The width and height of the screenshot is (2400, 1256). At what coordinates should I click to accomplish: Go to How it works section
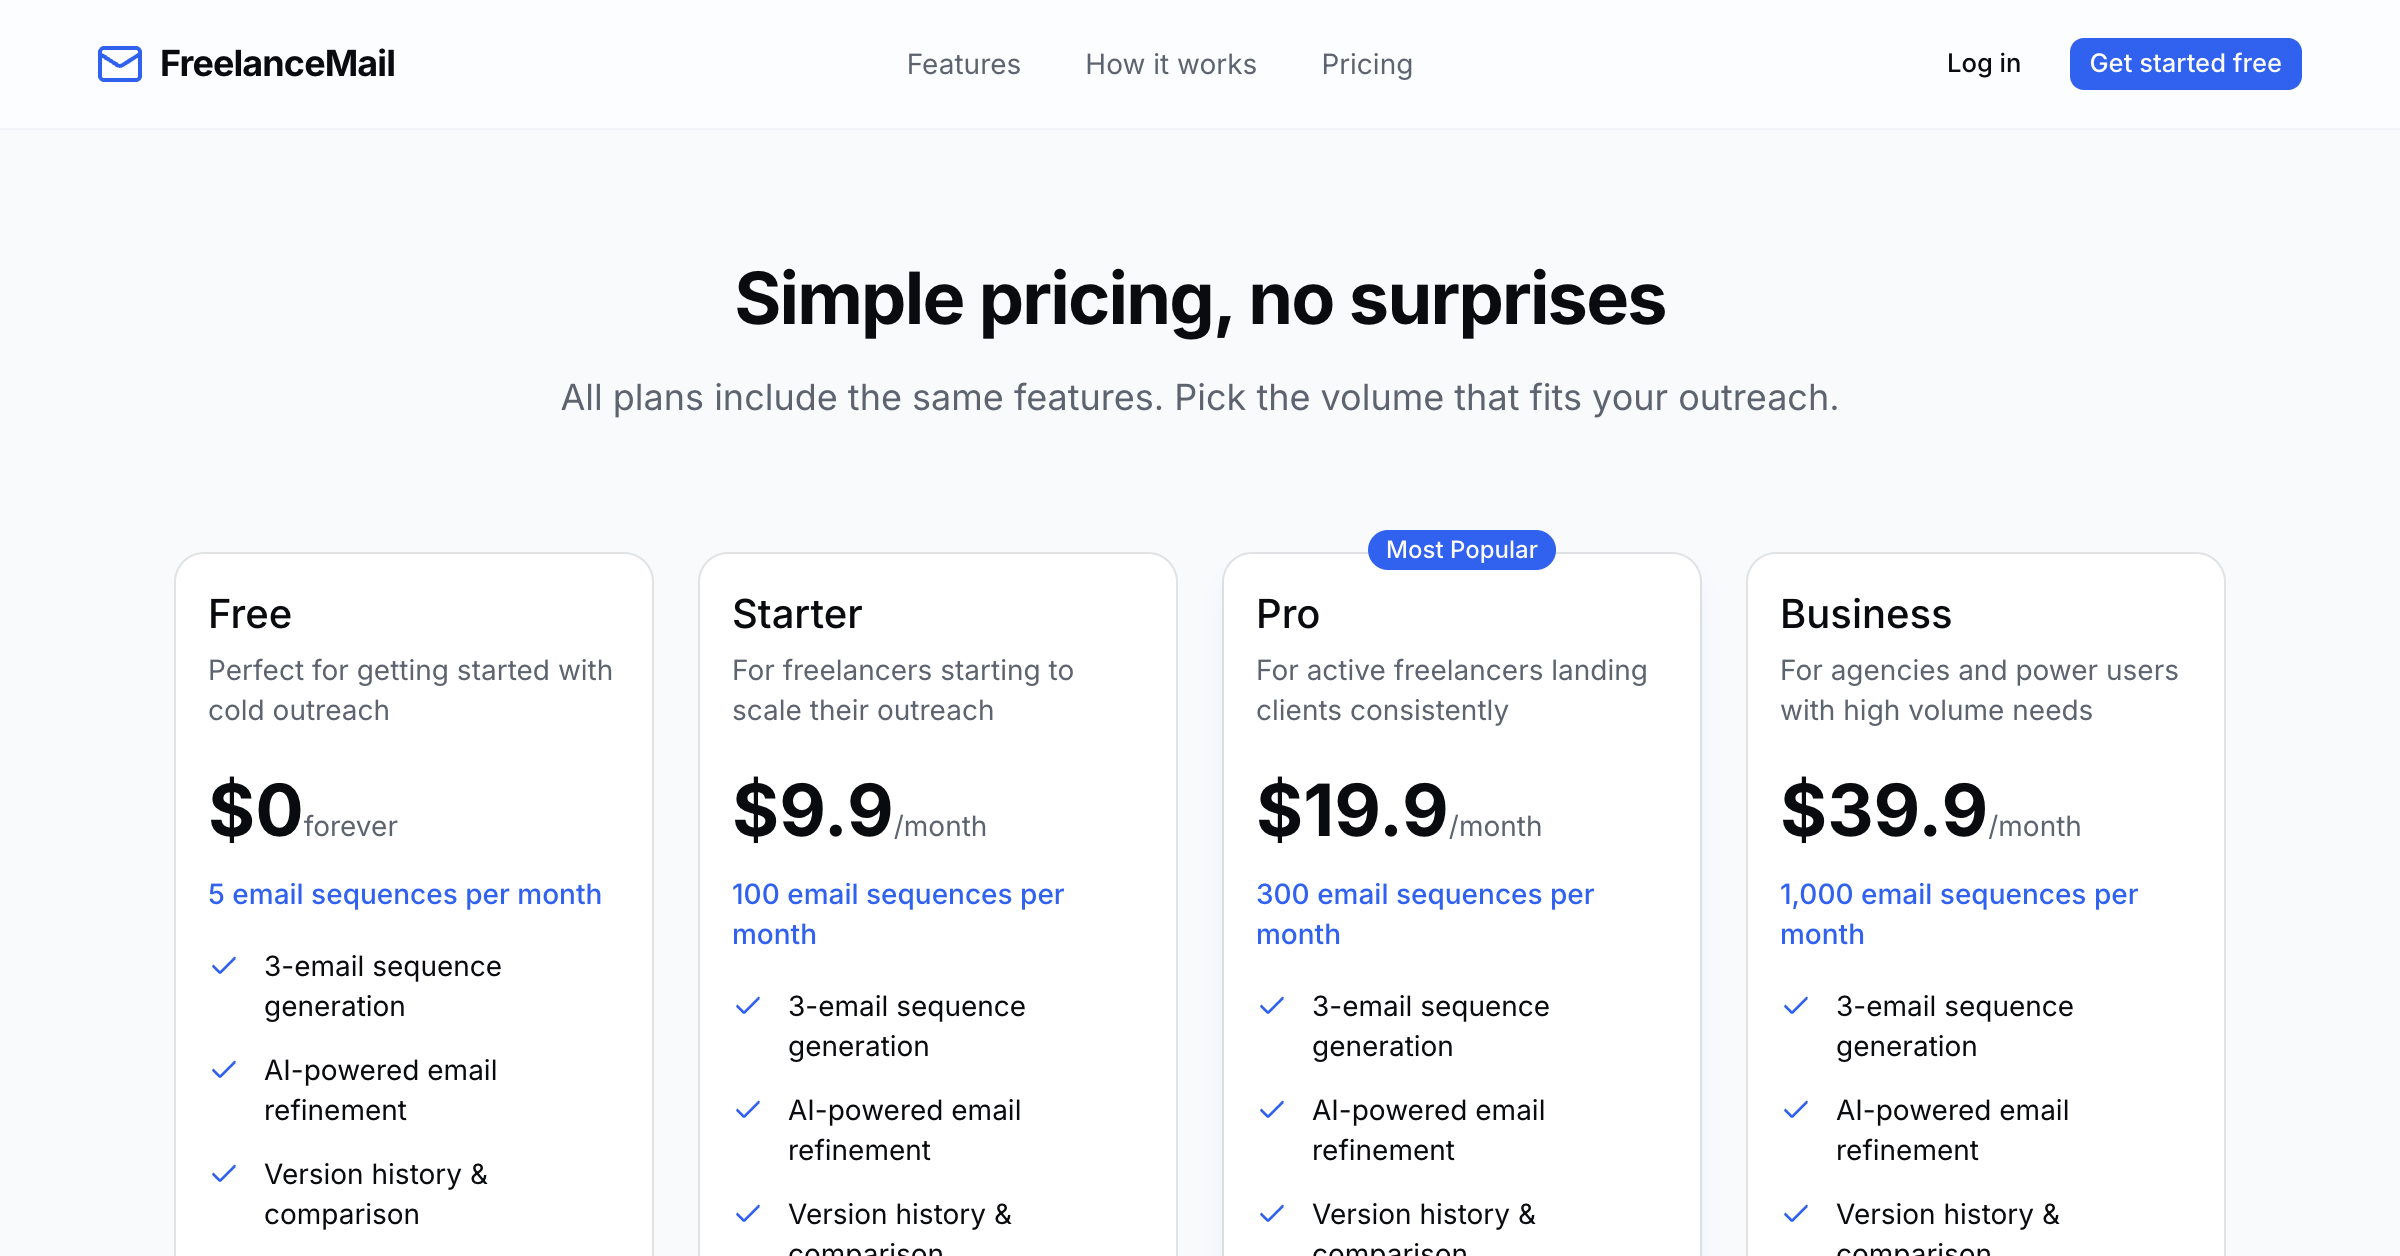point(1171,64)
